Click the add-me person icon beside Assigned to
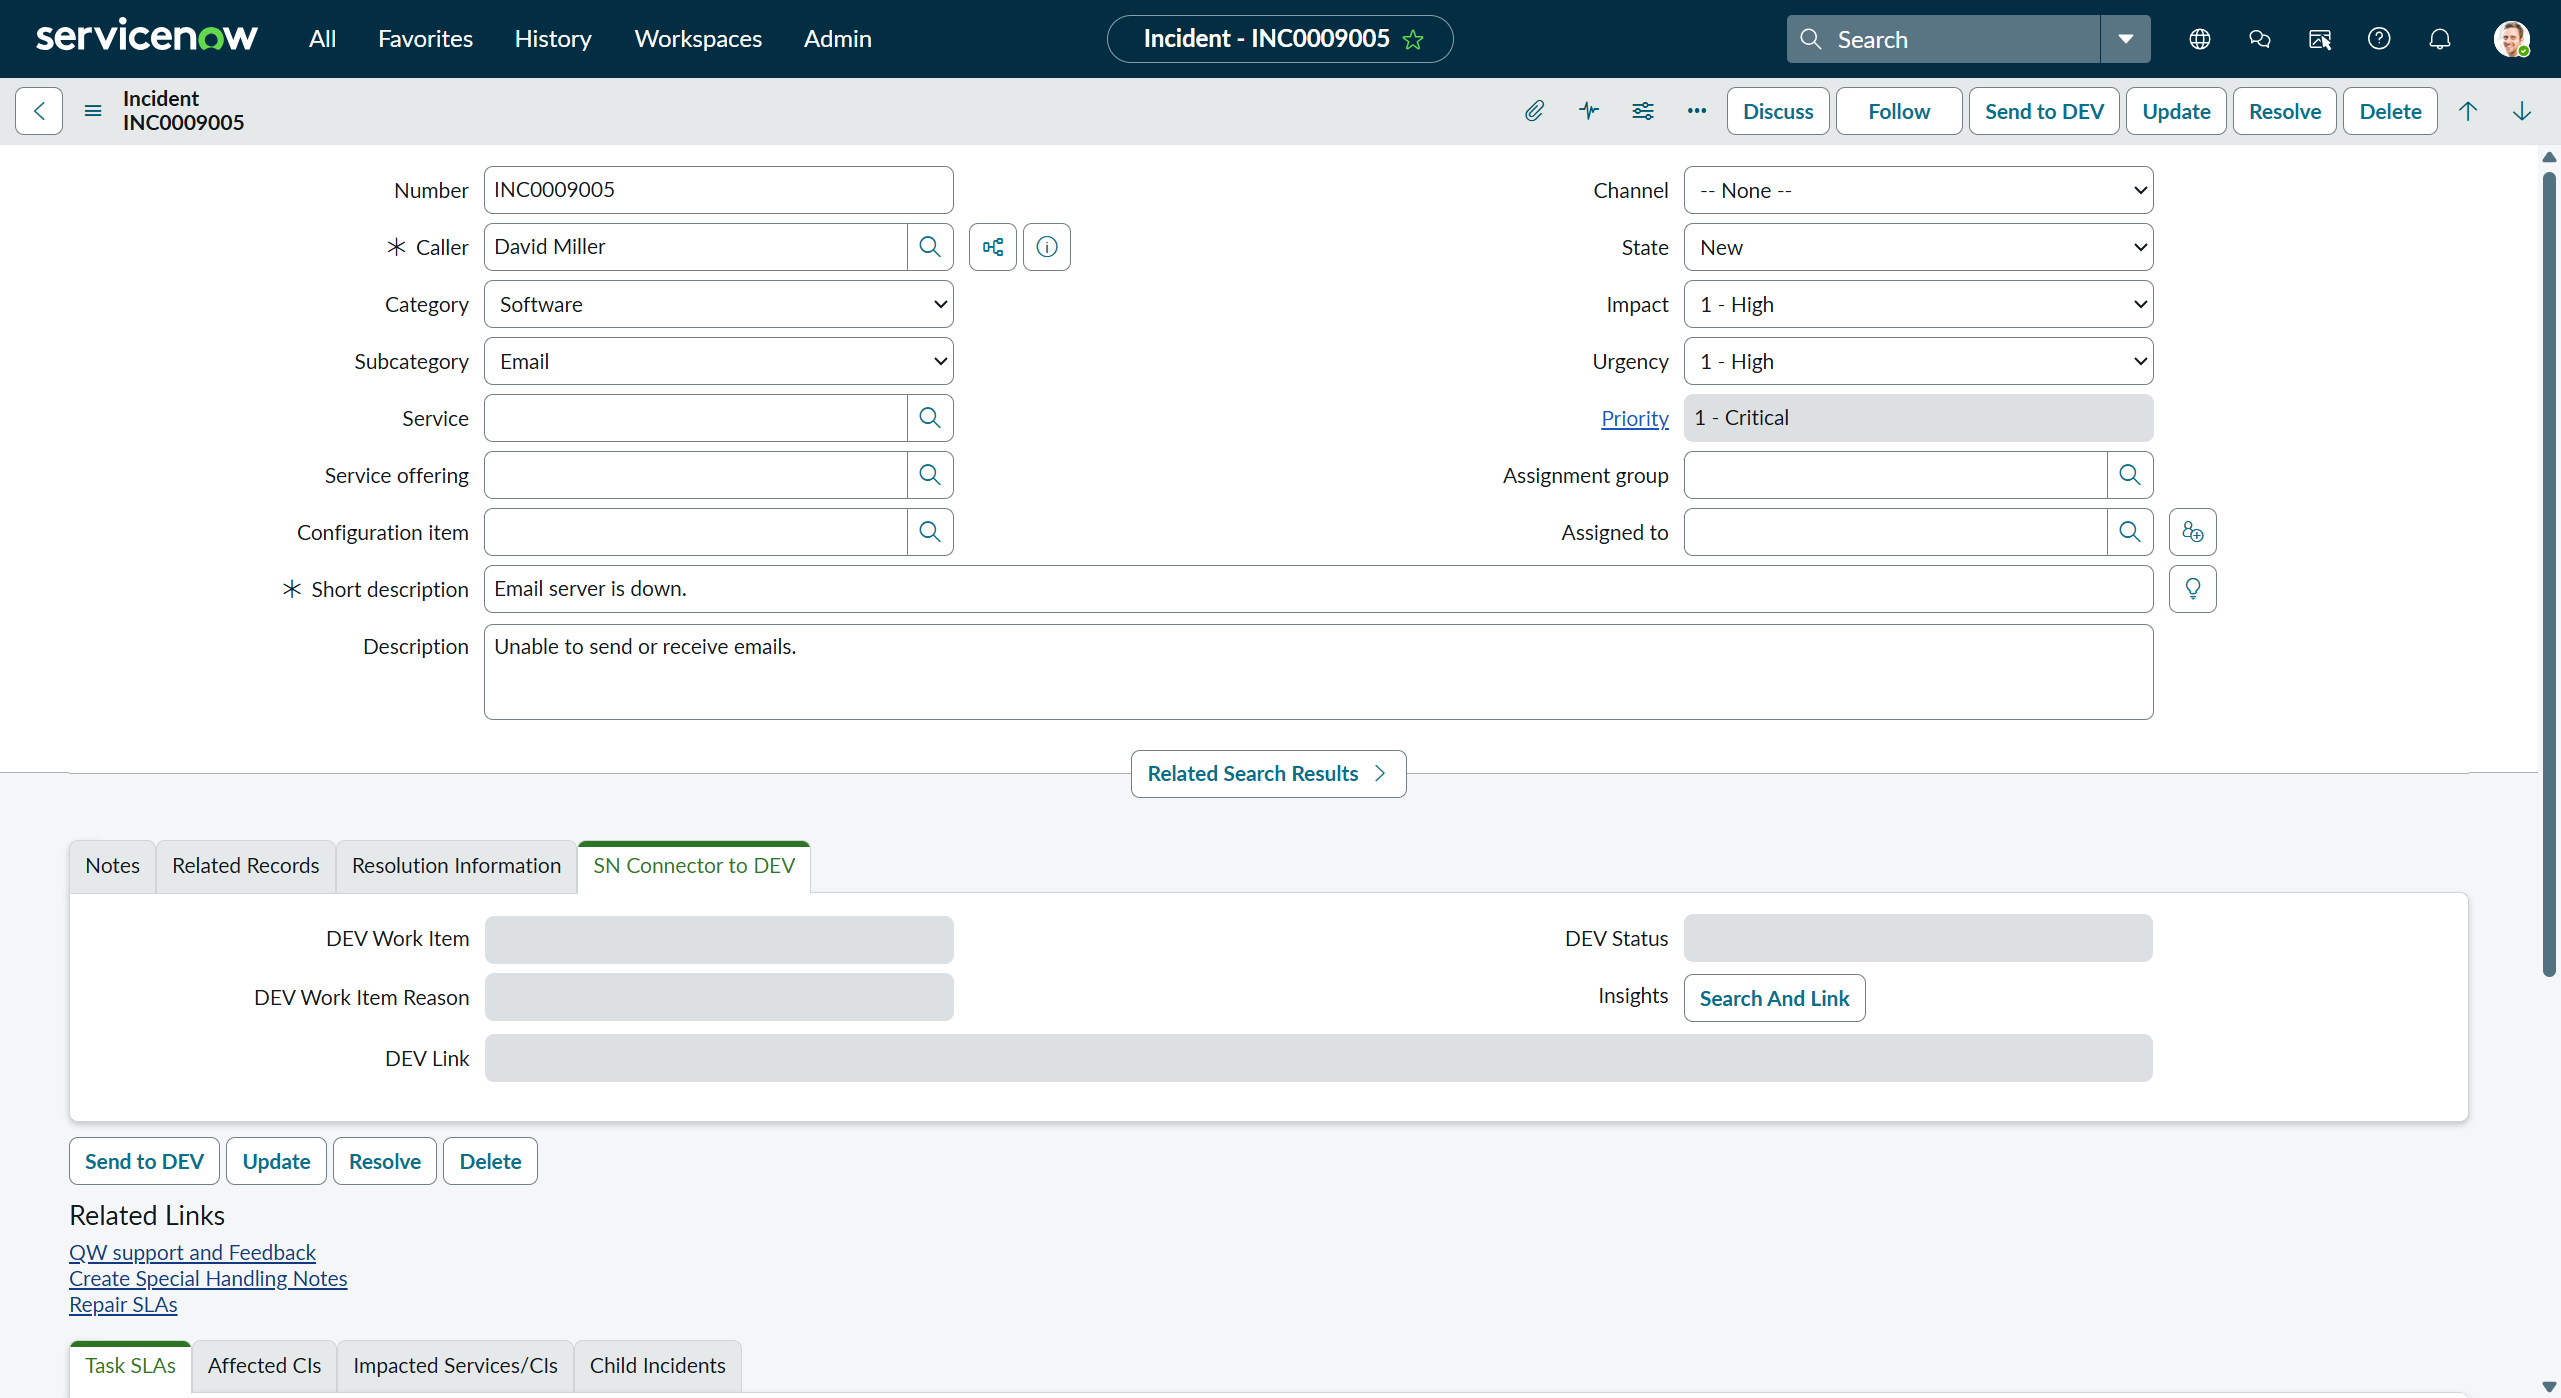 click(2192, 531)
